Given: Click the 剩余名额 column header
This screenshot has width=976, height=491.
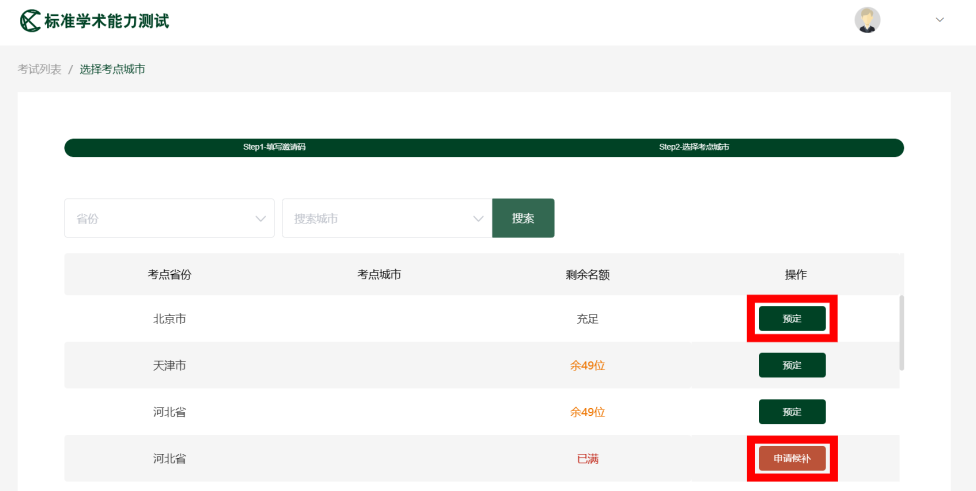Looking at the screenshot, I should (587, 274).
